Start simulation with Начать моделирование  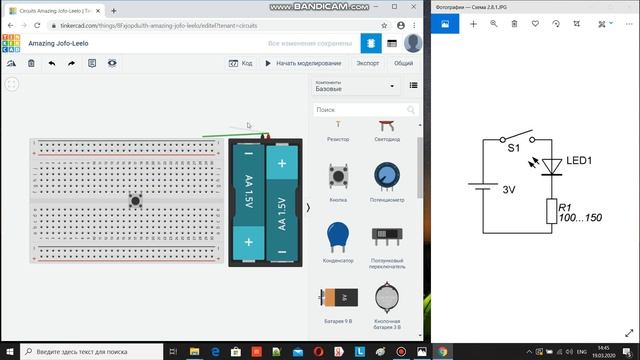(303, 63)
